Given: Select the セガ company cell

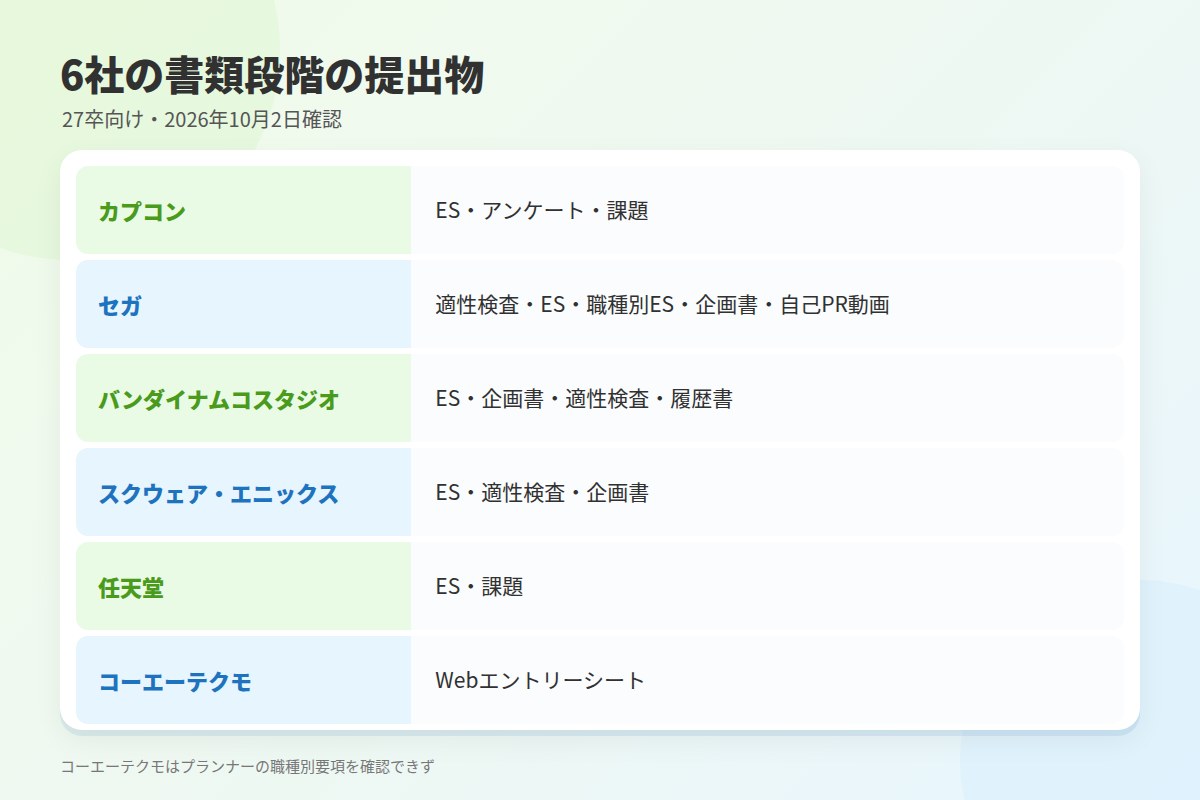Looking at the screenshot, I should point(243,304).
